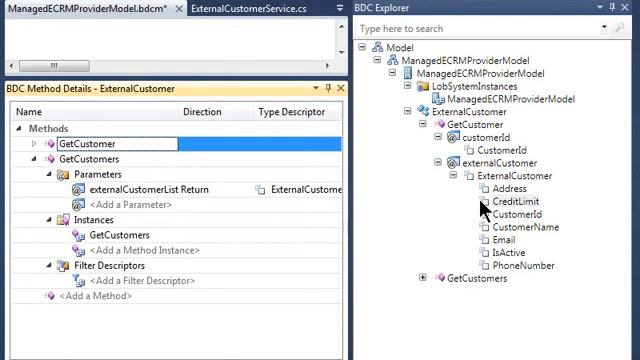Click the Model root node icon
Screen dimensions: 640x360
[x=377, y=47]
